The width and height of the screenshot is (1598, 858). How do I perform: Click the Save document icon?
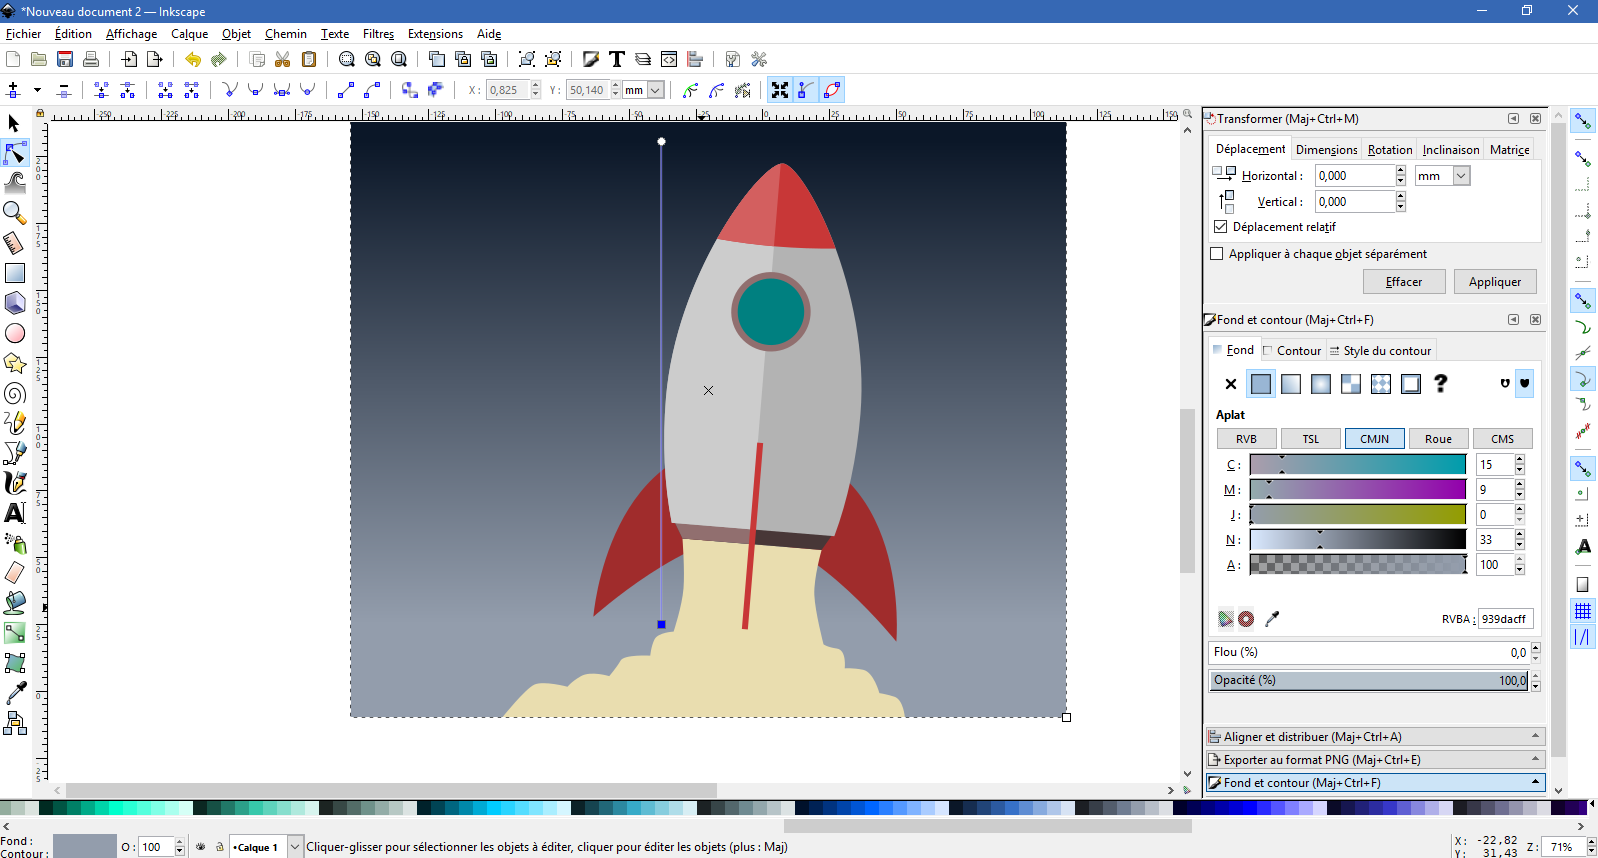point(65,59)
